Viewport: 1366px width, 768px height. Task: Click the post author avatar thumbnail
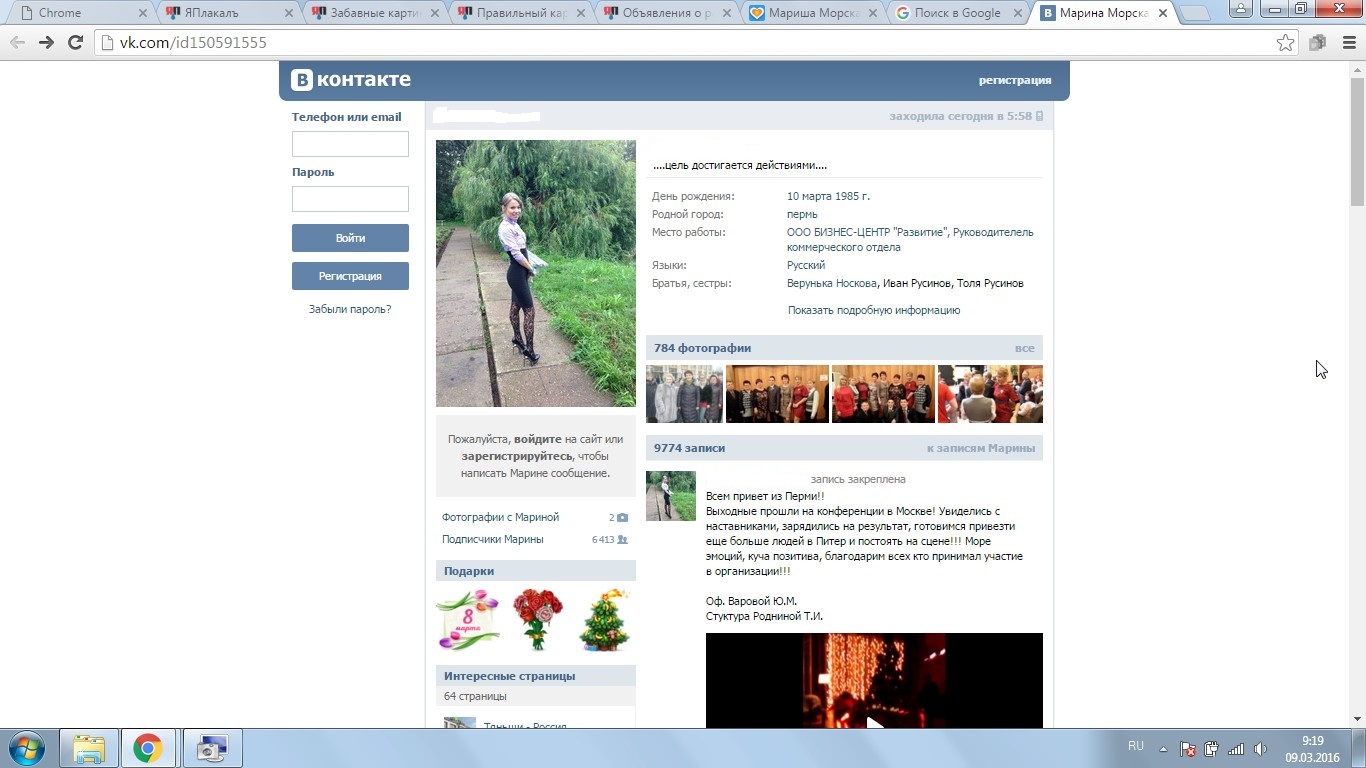pyautogui.click(x=671, y=496)
